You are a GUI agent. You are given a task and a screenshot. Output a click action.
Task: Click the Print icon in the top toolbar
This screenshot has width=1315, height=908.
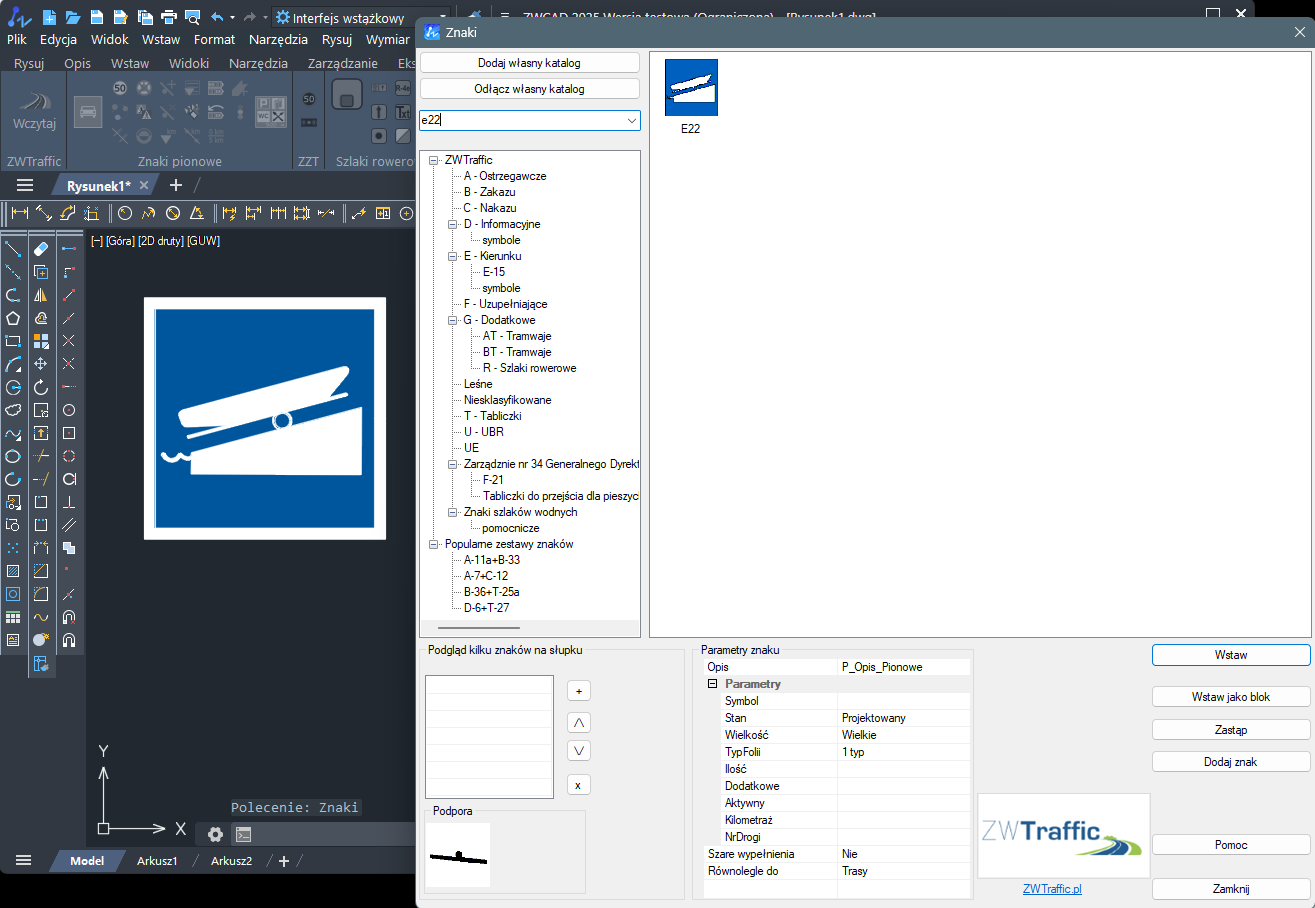(169, 17)
